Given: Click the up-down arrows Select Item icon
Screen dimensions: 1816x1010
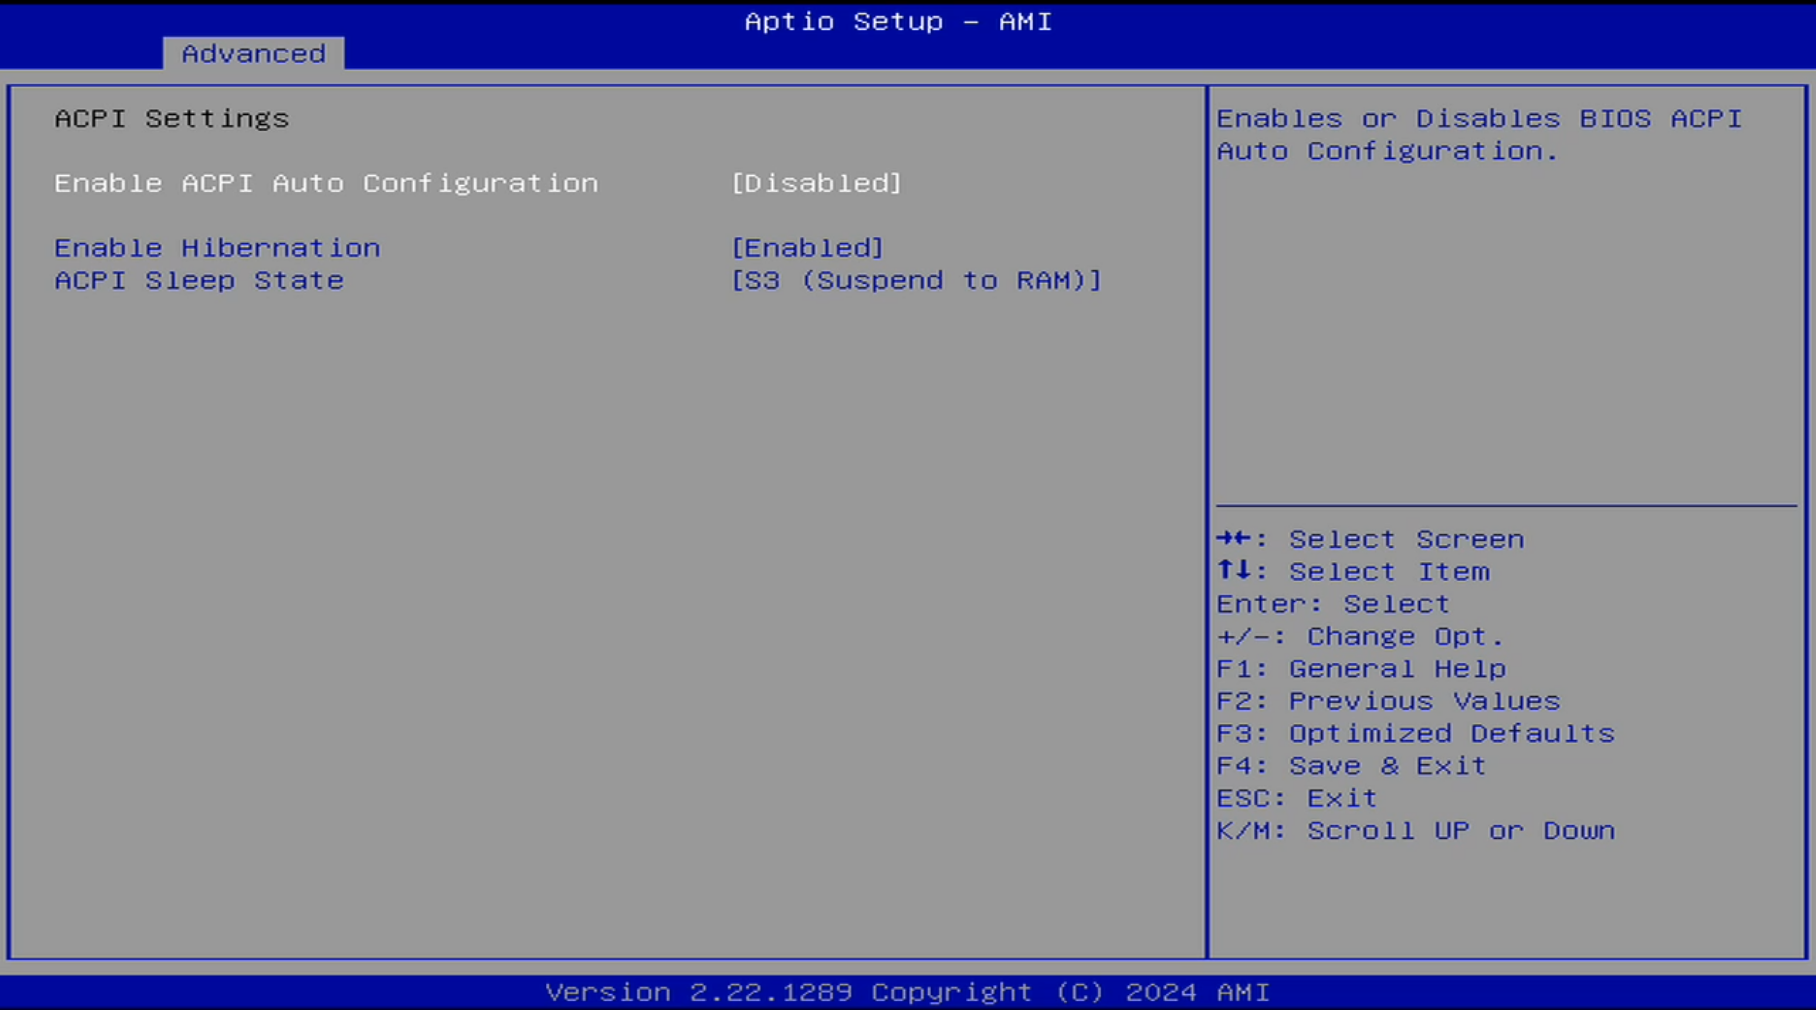Looking at the screenshot, I should [1234, 571].
